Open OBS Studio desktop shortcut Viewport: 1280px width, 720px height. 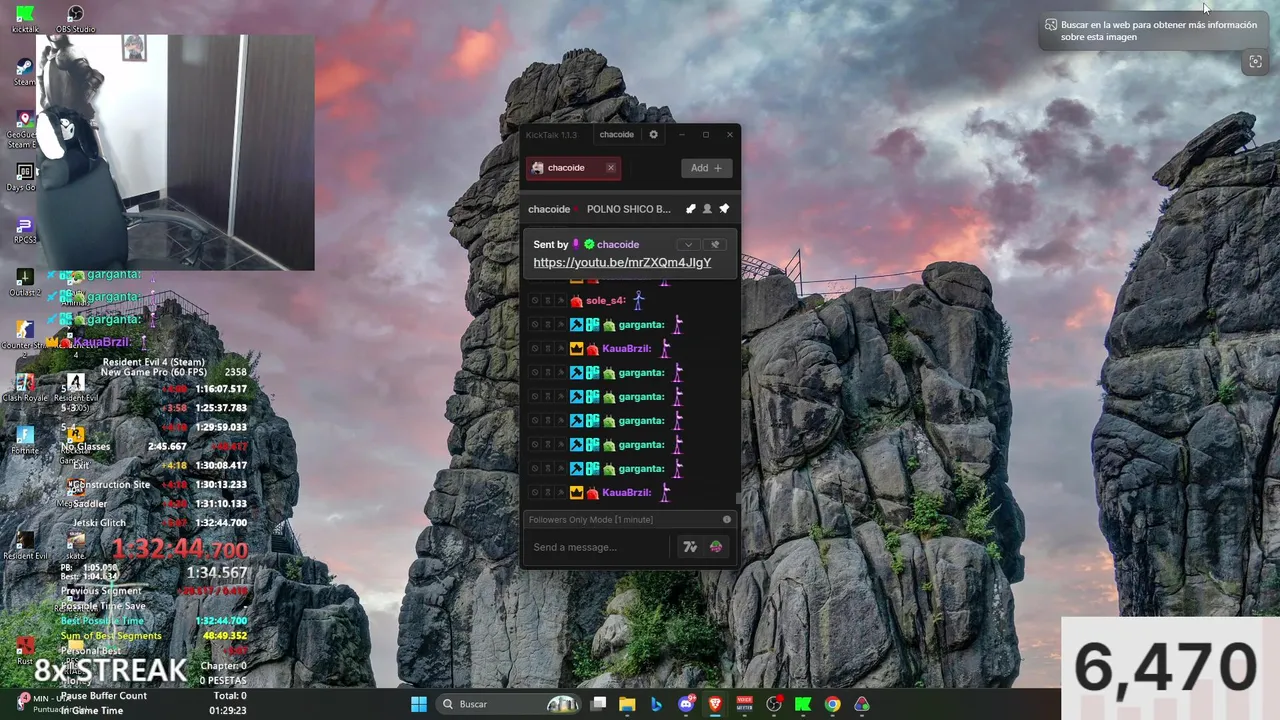point(75,18)
